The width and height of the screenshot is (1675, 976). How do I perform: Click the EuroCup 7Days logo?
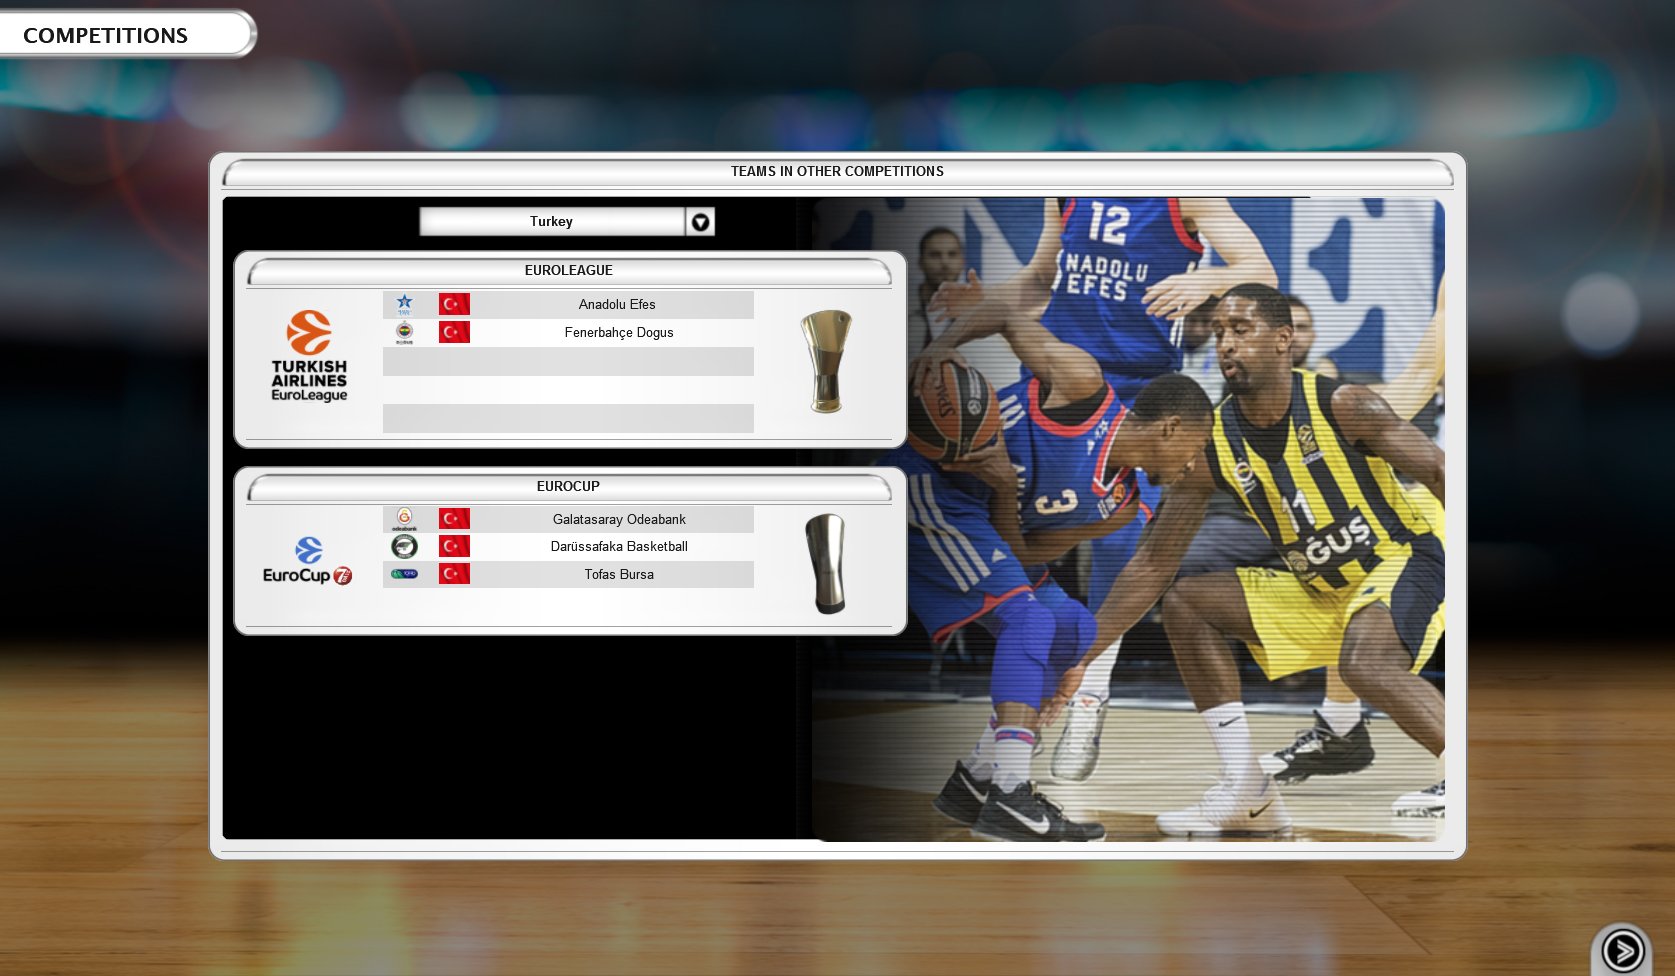click(x=308, y=561)
